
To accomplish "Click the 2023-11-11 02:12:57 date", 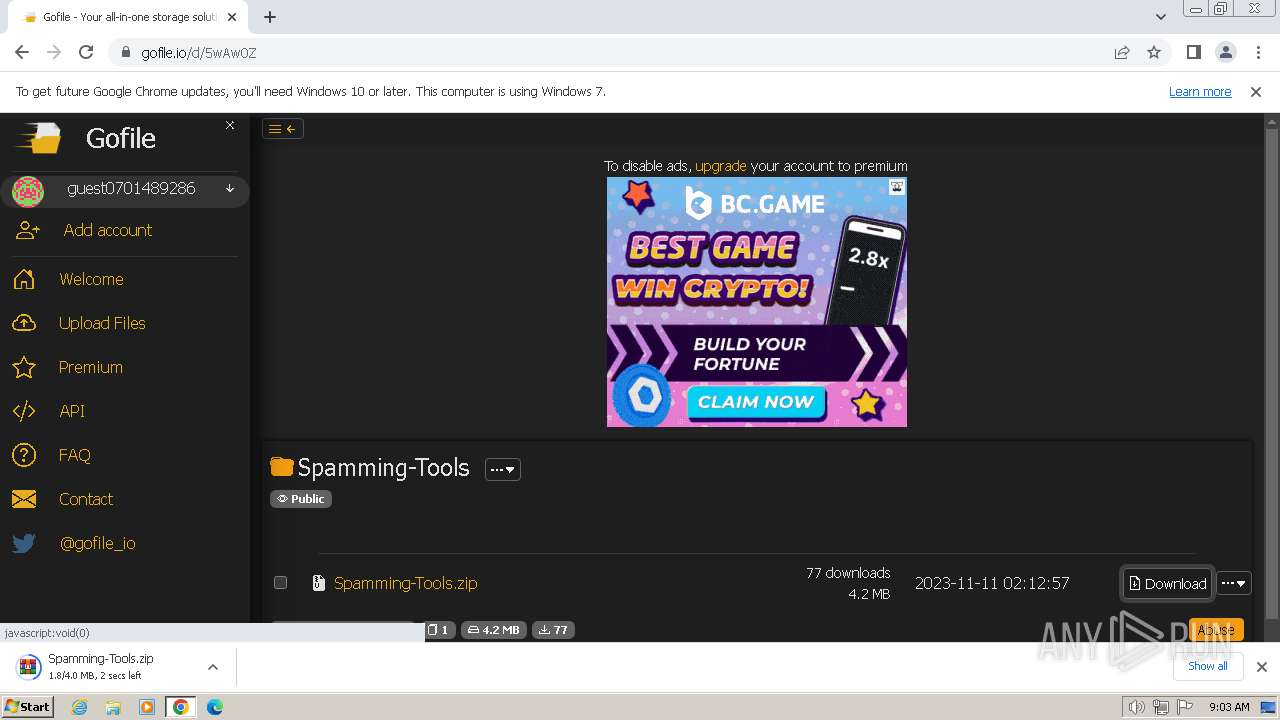I will pos(992,583).
